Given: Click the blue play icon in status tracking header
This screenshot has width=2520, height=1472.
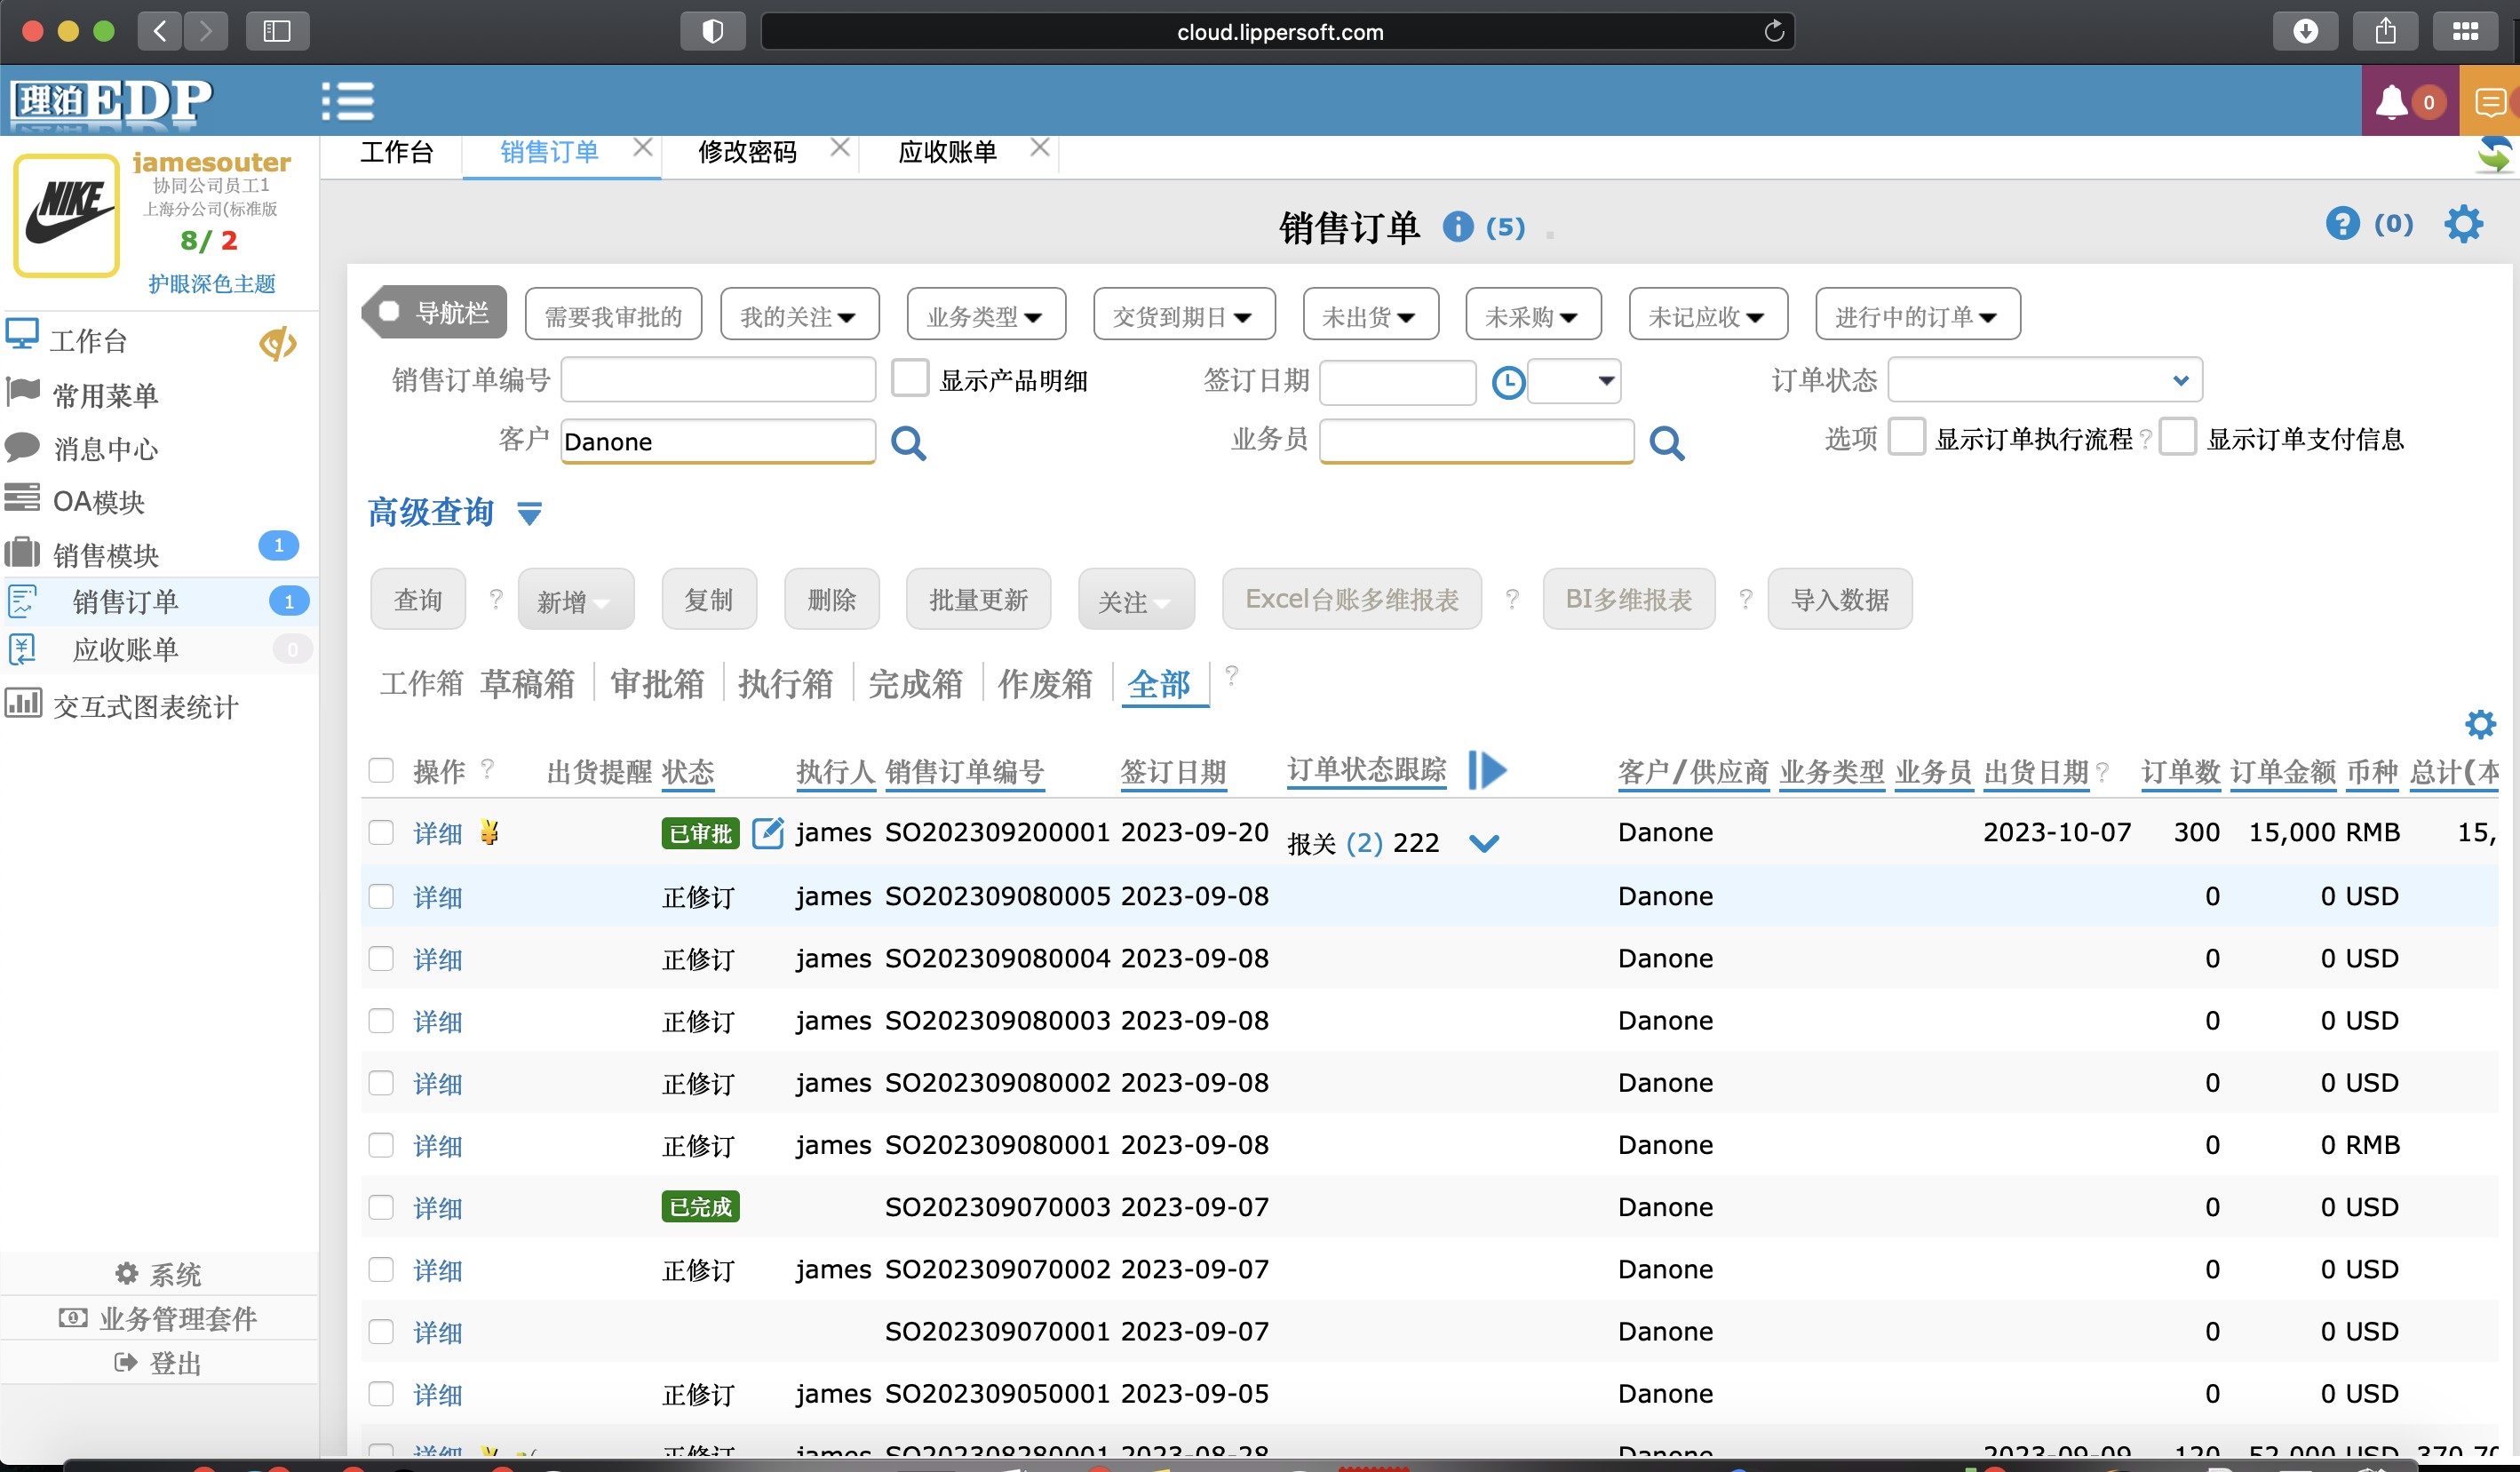Looking at the screenshot, I should coord(1487,770).
